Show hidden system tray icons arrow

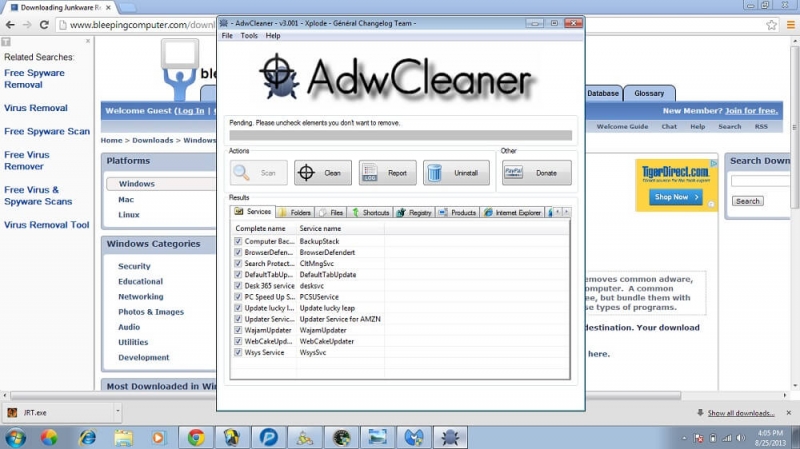coord(684,438)
